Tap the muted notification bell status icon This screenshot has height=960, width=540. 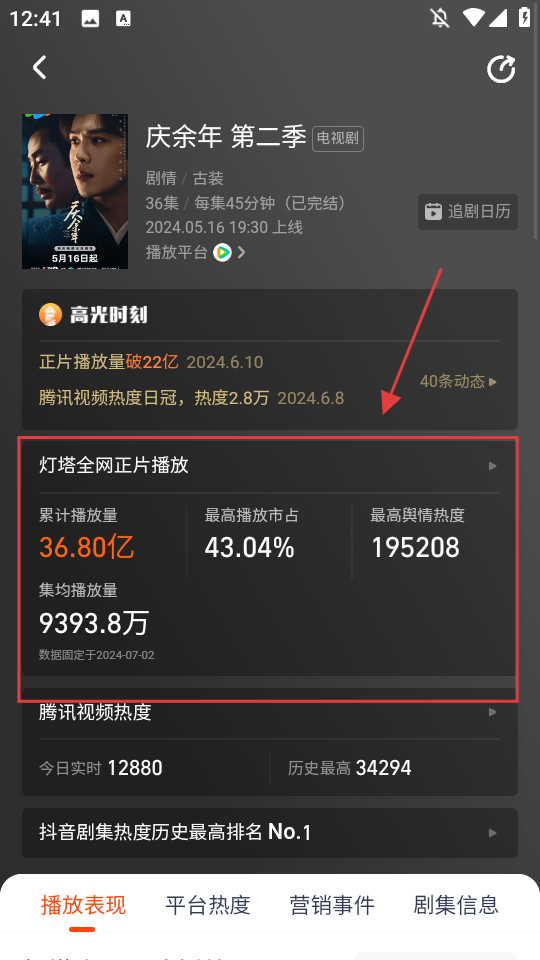coord(440,18)
